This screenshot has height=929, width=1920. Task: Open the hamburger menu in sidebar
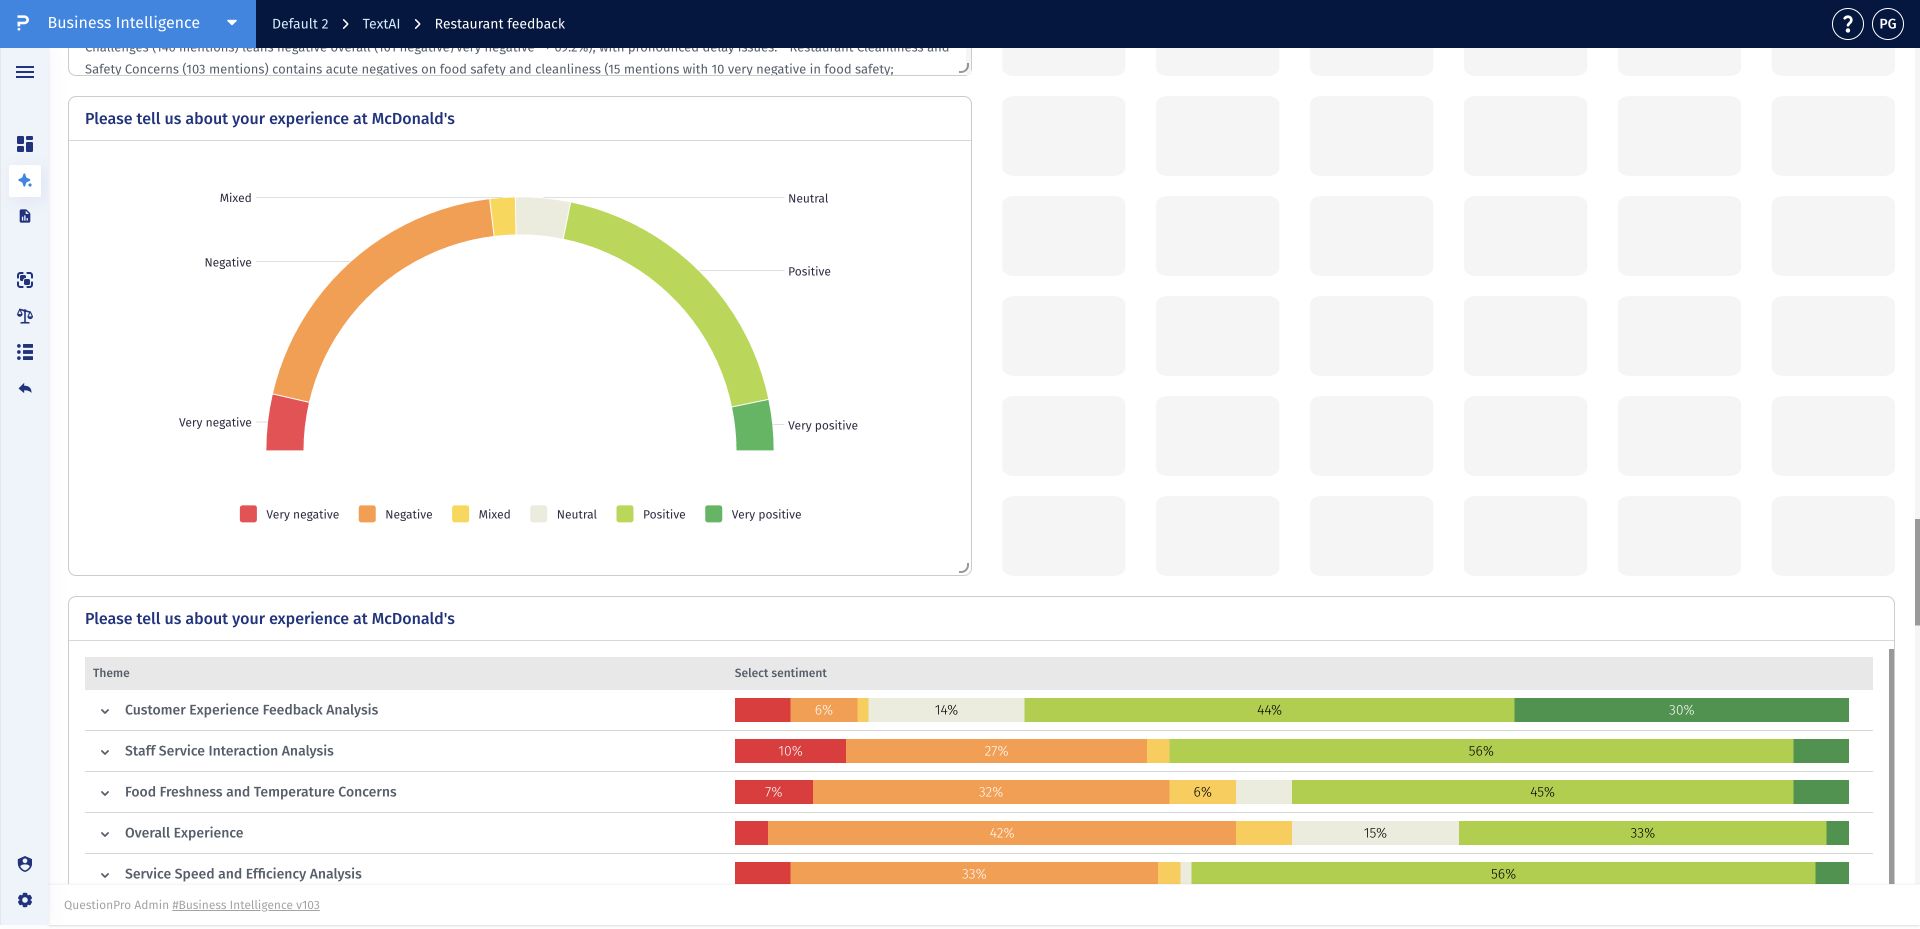[x=25, y=72]
